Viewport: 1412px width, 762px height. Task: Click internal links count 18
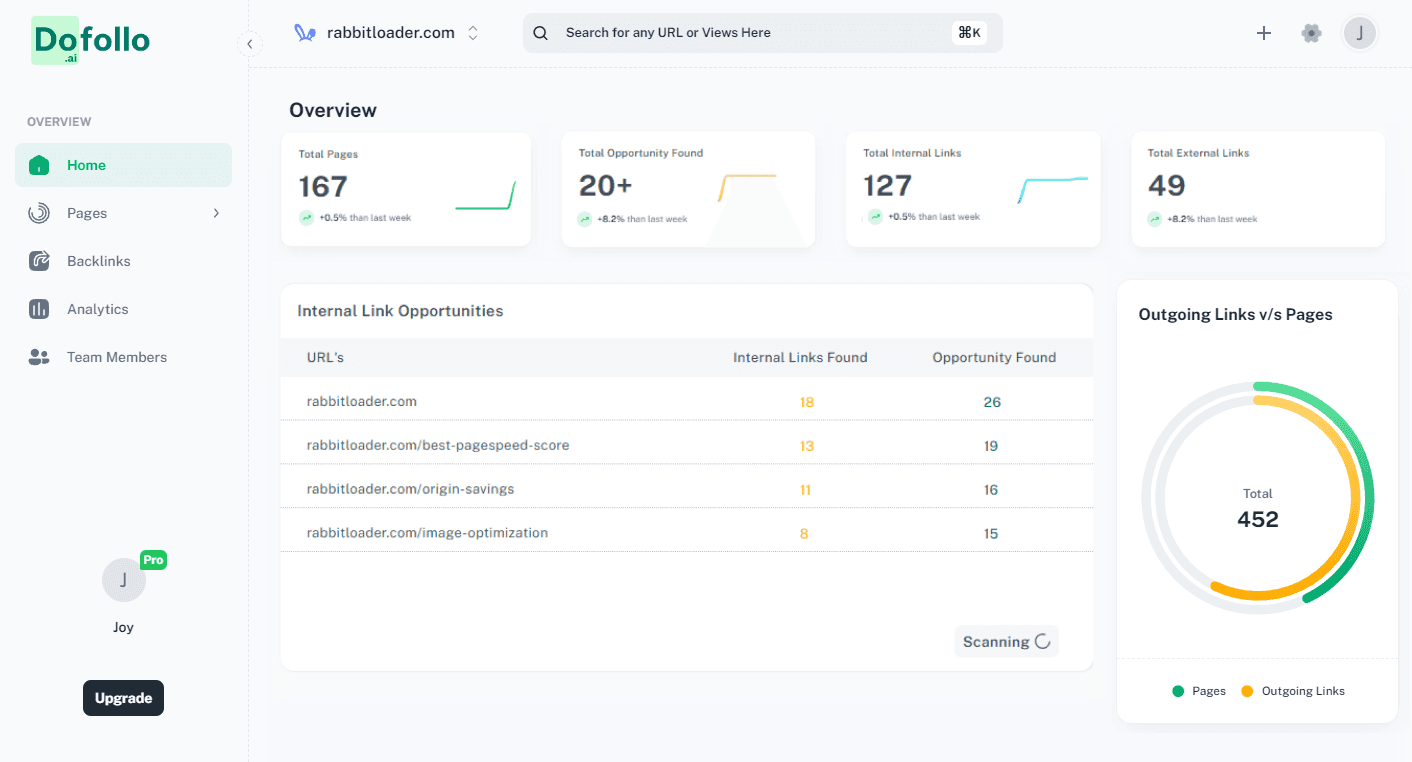807,402
